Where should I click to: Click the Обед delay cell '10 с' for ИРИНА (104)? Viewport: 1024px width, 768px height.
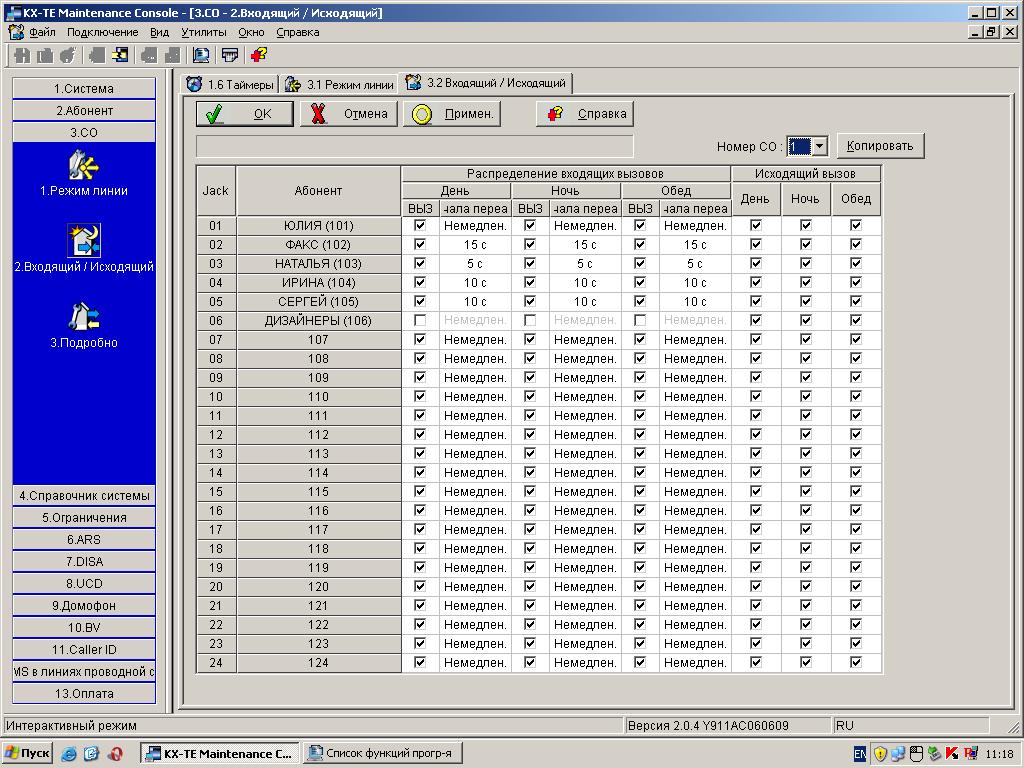coord(695,283)
